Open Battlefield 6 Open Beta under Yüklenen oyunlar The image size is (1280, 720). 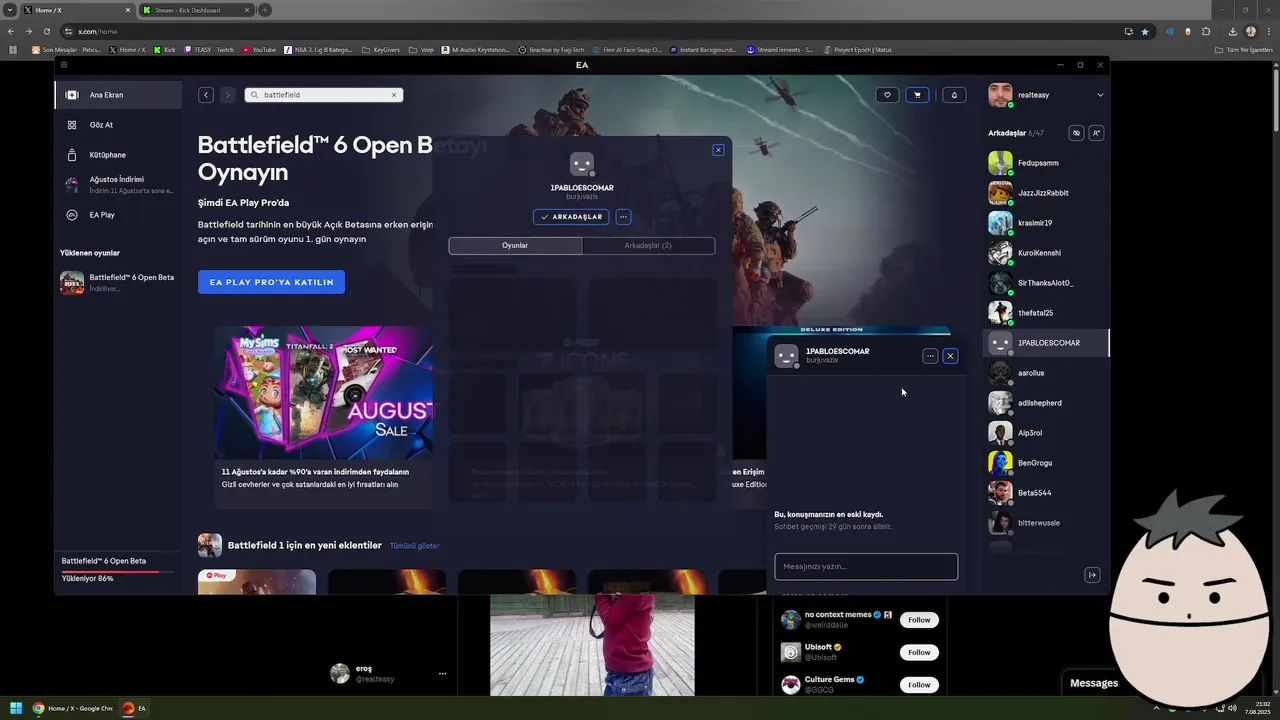click(118, 282)
